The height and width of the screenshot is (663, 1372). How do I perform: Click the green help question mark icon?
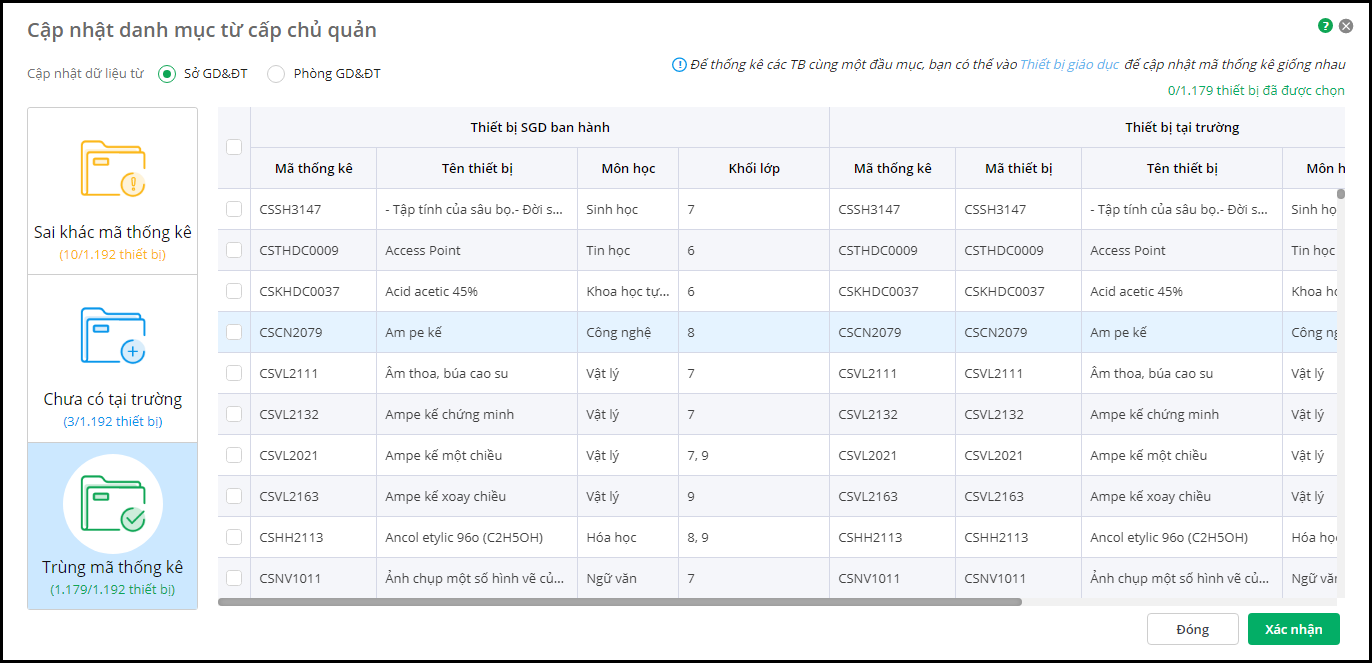1326,26
